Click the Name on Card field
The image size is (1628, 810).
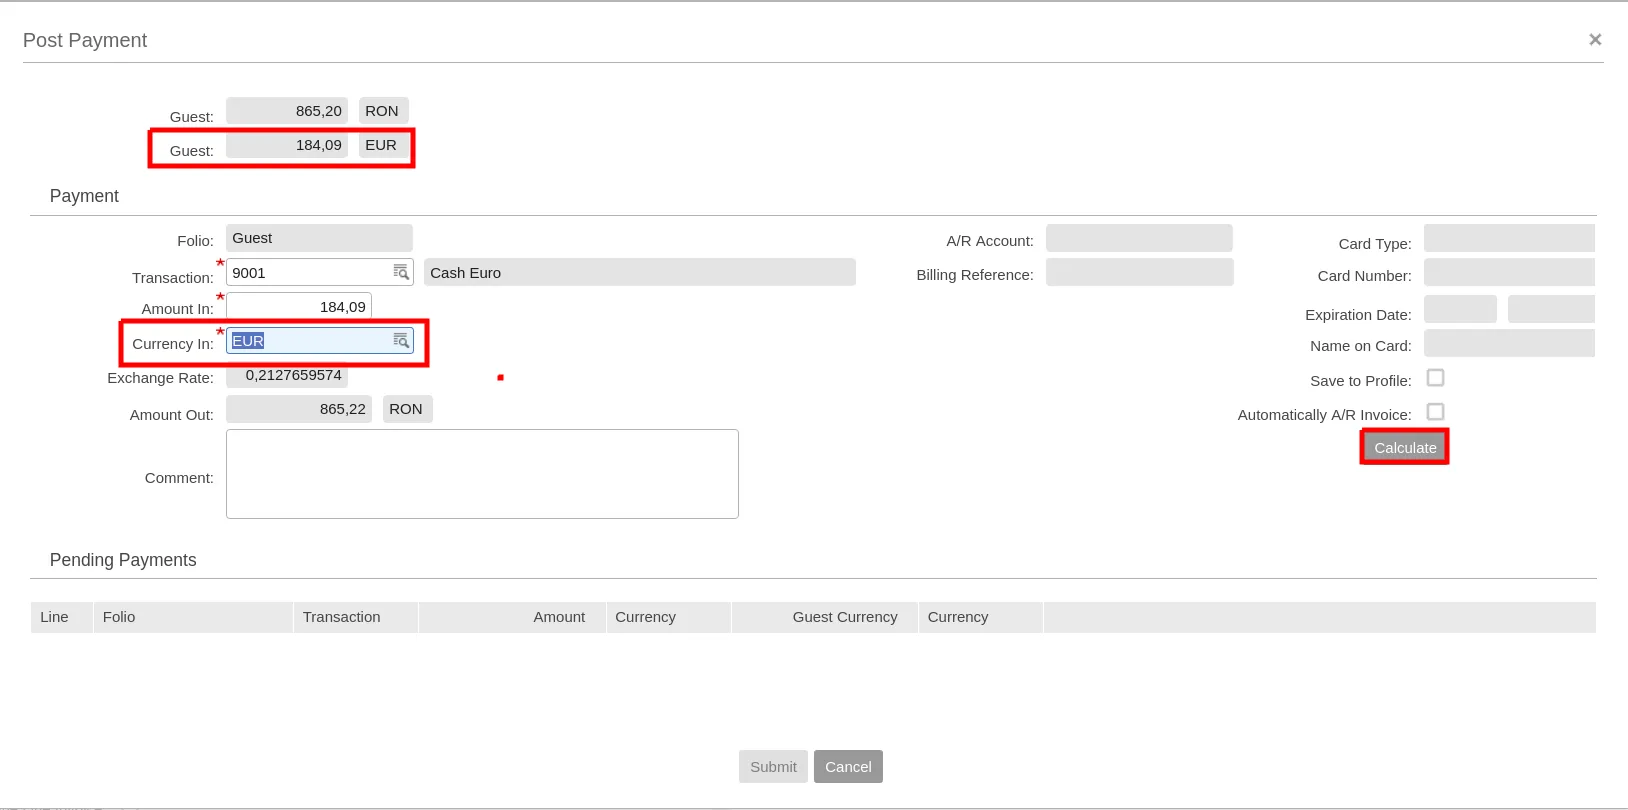pyautogui.click(x=1509, y=343)
